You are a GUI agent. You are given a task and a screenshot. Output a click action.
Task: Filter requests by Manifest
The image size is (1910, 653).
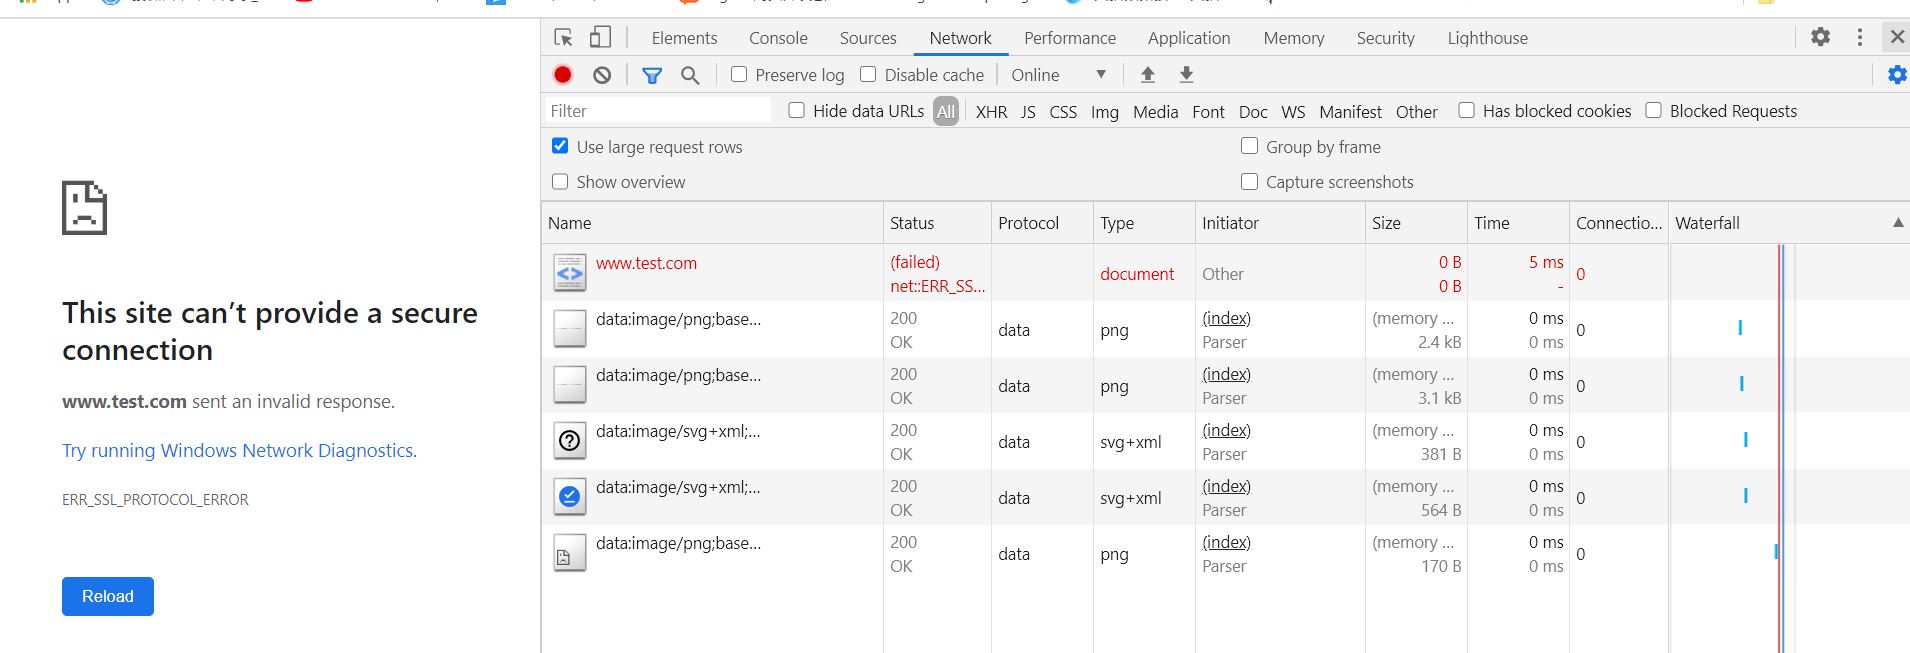pyautogui.click(x=1350, y=112)
